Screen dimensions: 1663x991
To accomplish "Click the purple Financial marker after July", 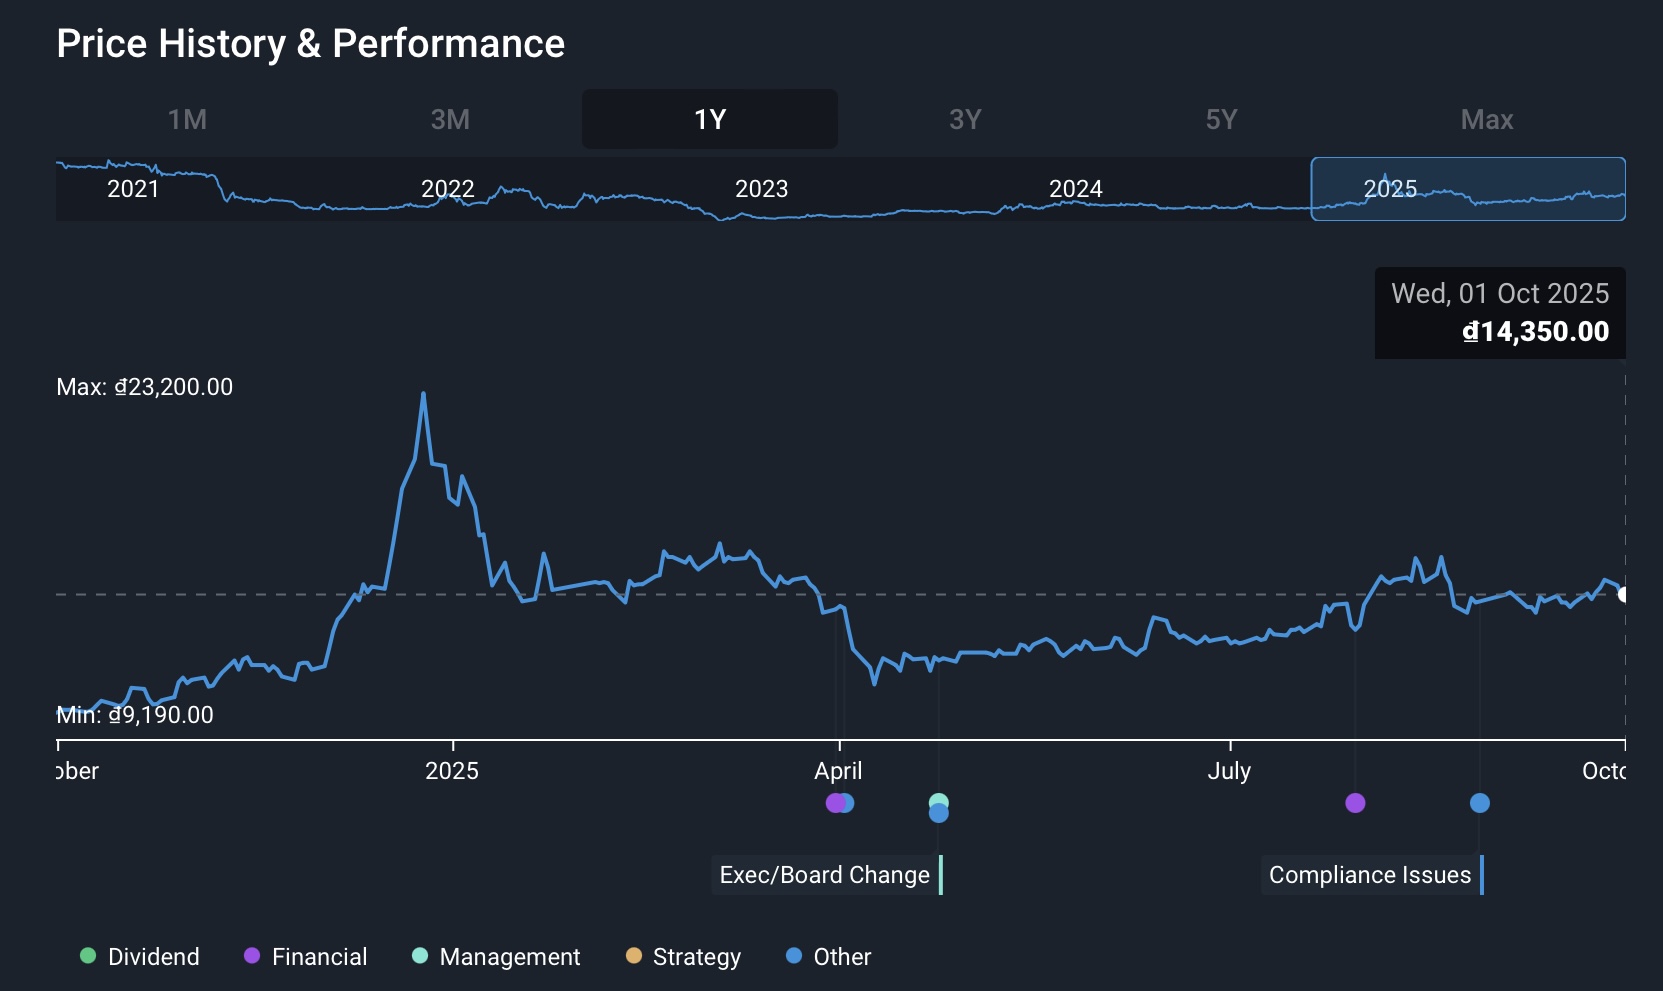I will pos(1355,803).
